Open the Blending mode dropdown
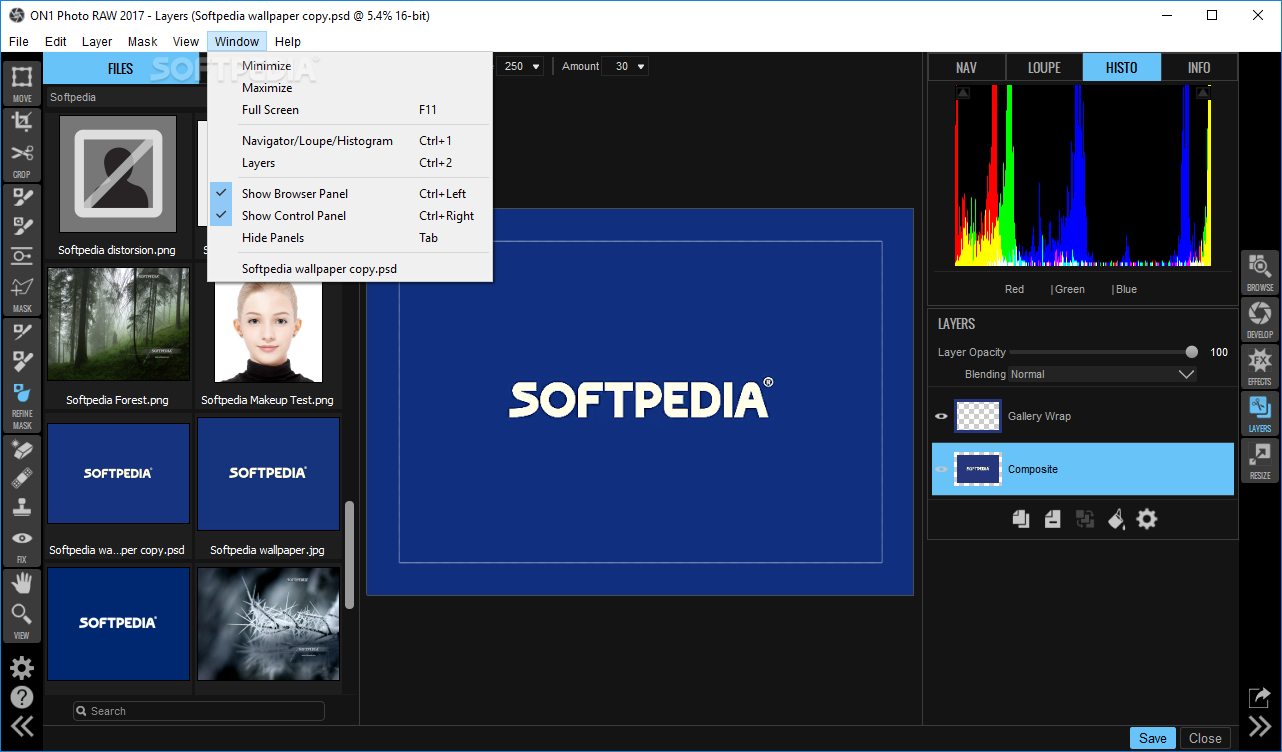 tap(1102, 374)
